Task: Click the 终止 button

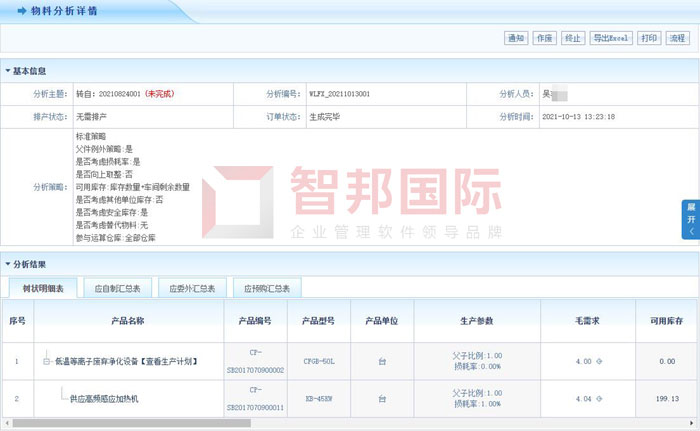Action: 573,38
